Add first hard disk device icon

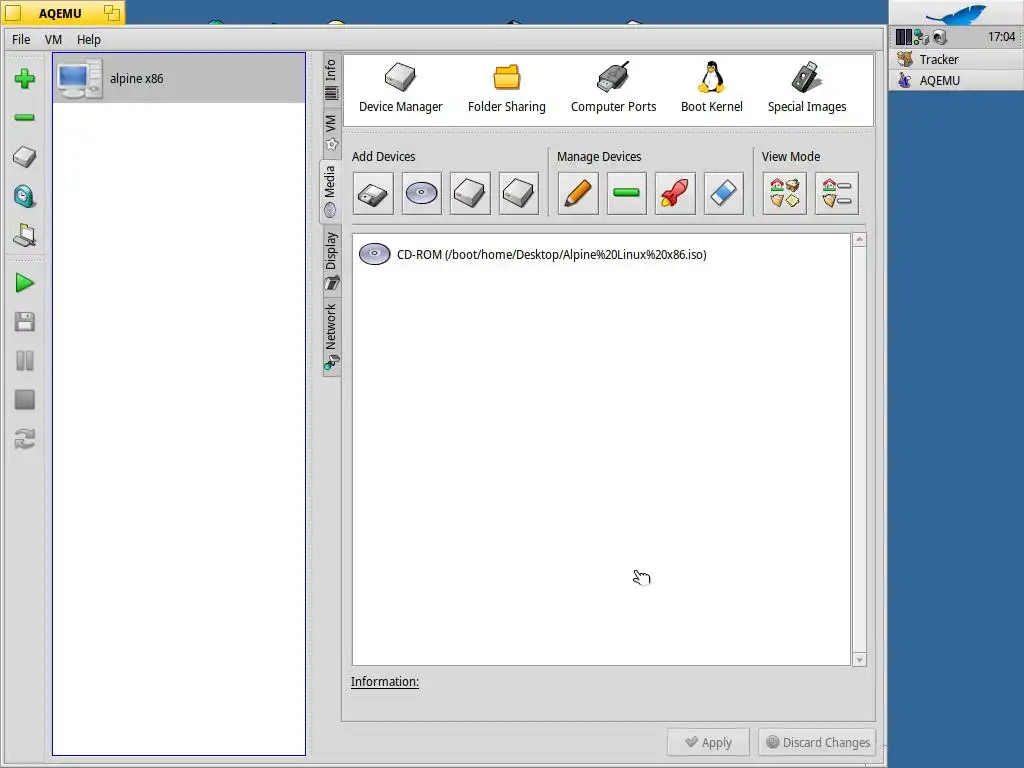click(x=470, y=193)
